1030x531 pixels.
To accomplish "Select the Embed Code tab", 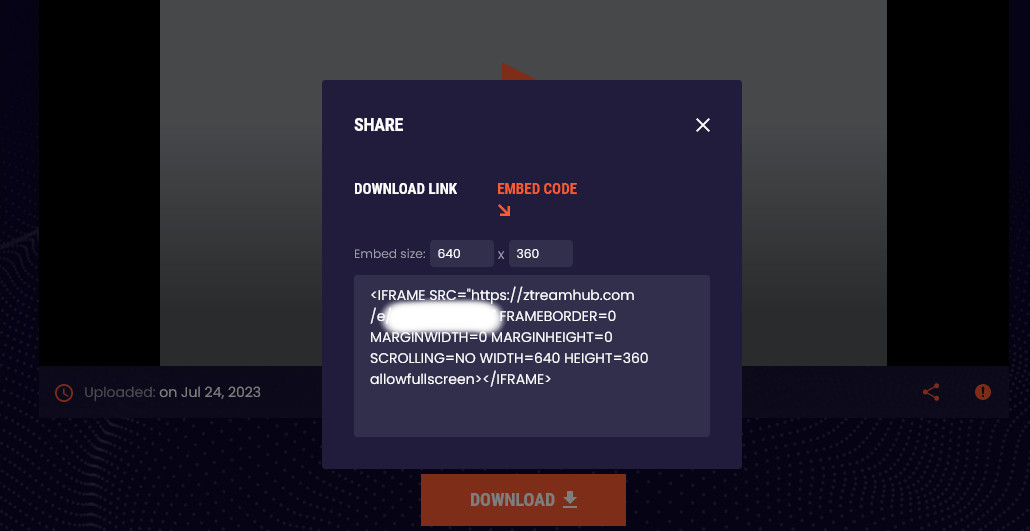I will 537,189.
